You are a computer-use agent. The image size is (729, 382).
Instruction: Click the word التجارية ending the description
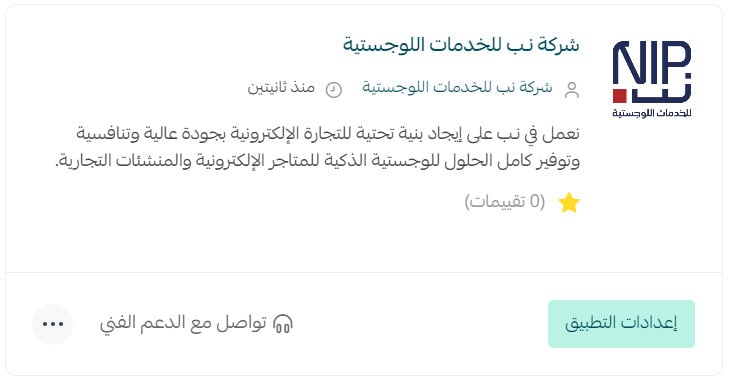point(83,161)
